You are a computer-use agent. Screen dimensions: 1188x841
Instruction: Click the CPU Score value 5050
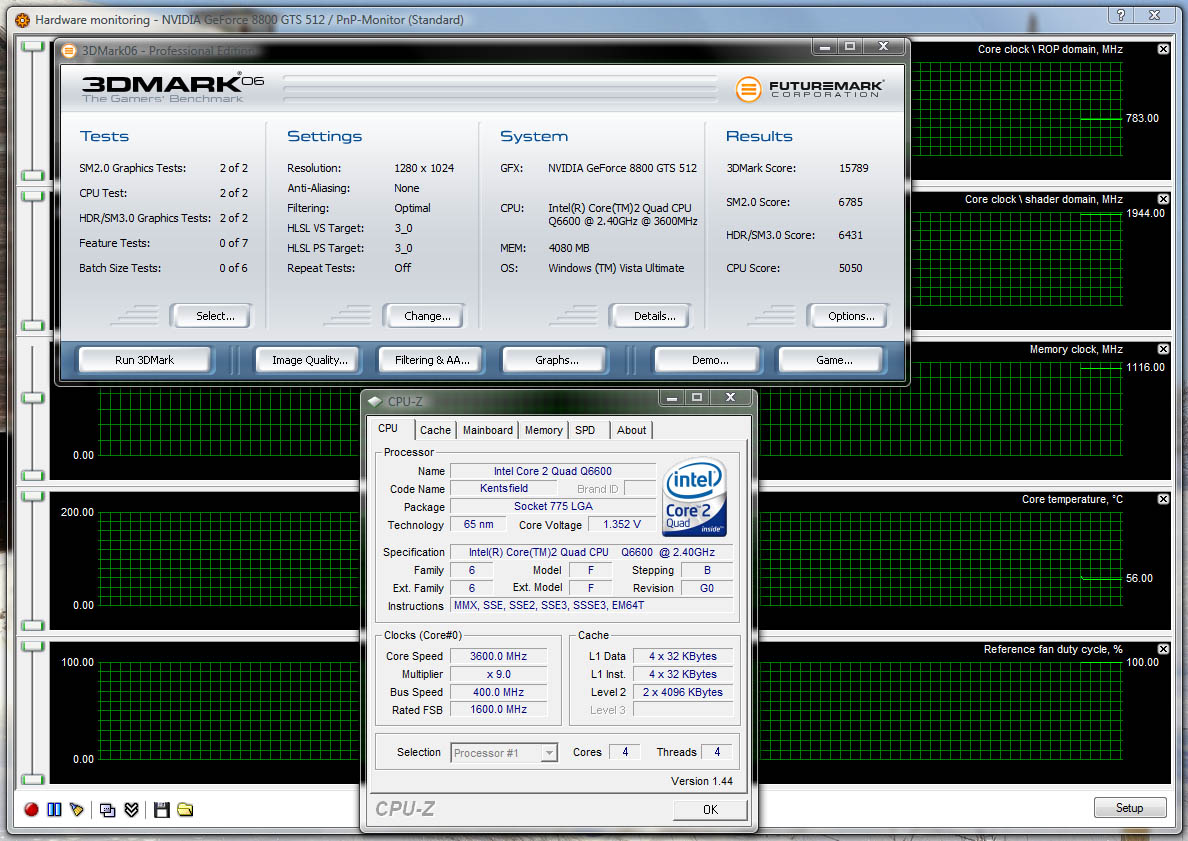(x=850, y=268)
